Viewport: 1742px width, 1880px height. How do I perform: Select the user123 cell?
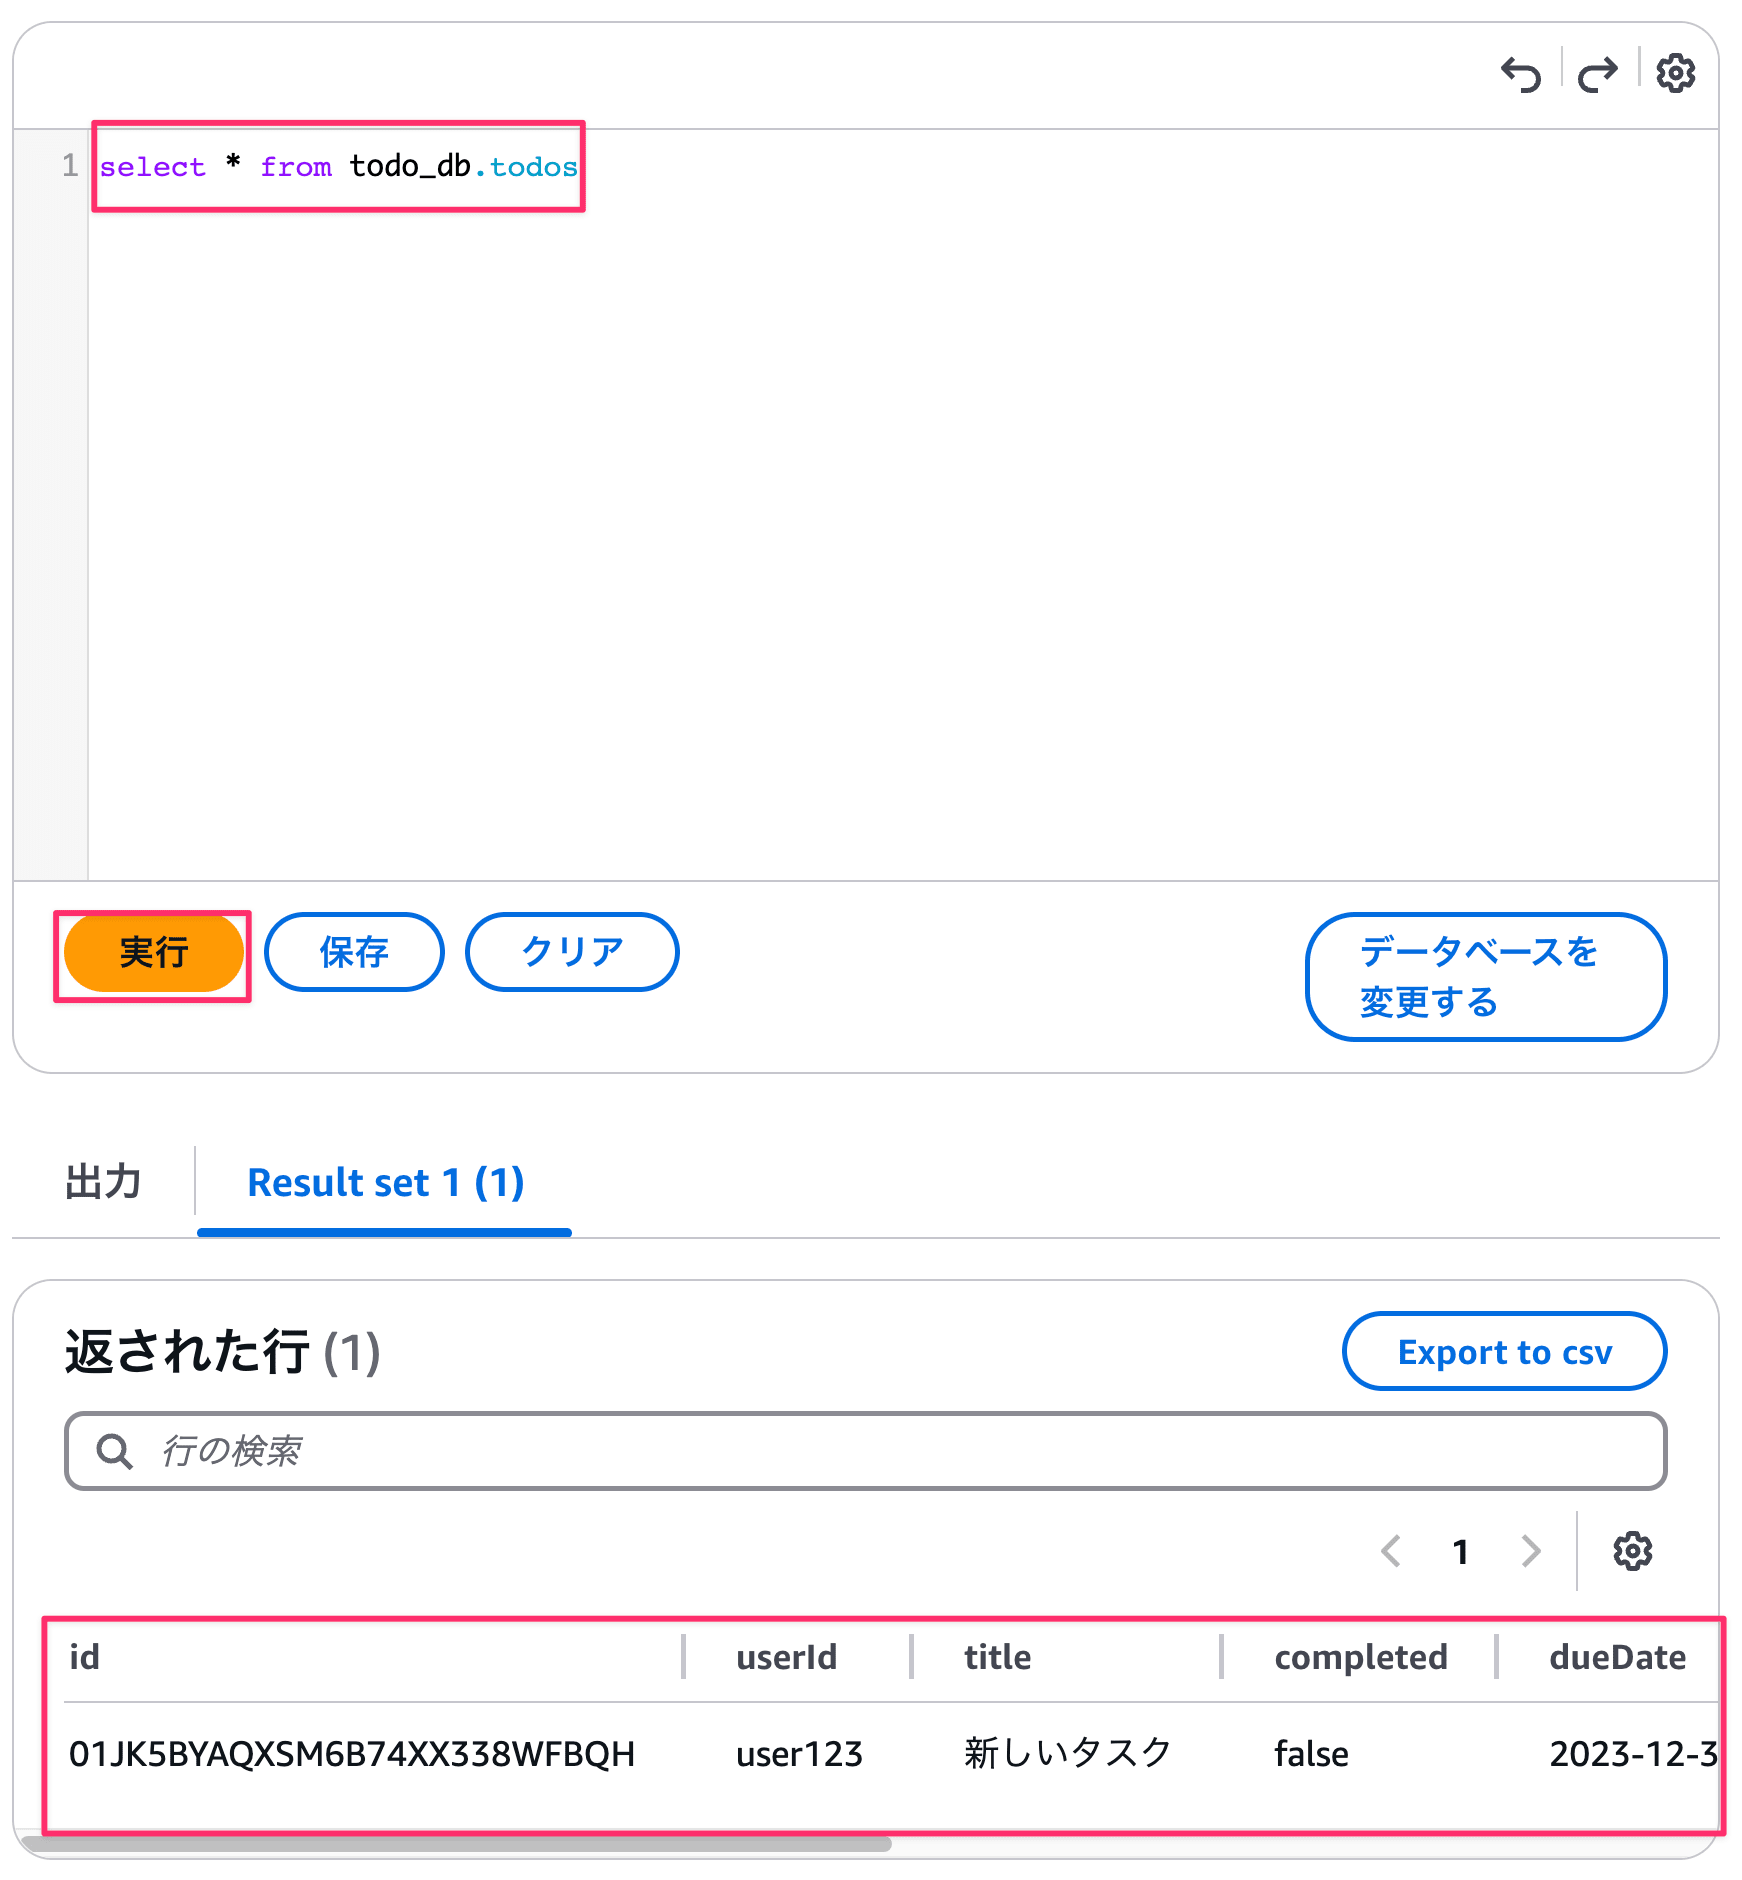coord(799,1754)
